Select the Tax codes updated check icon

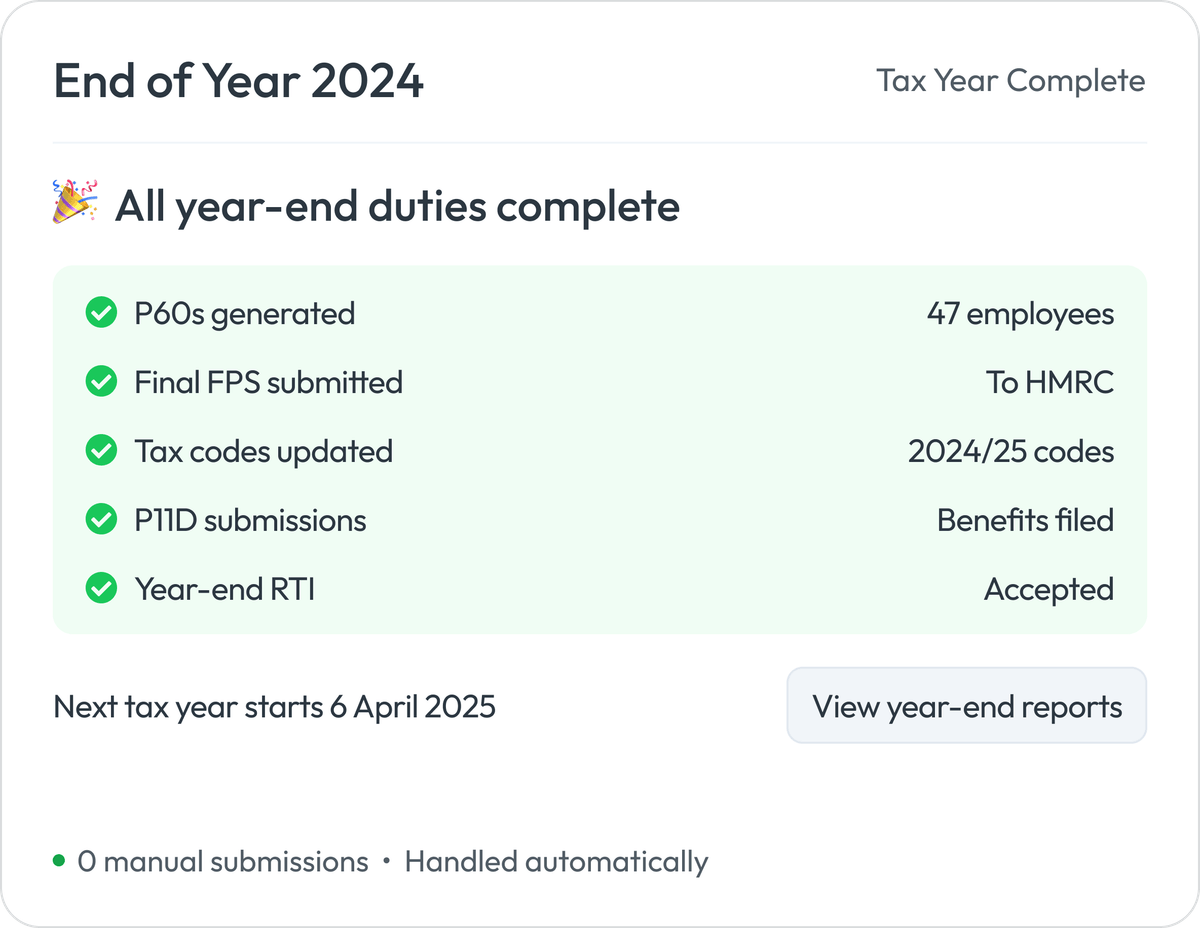(101, 450)
